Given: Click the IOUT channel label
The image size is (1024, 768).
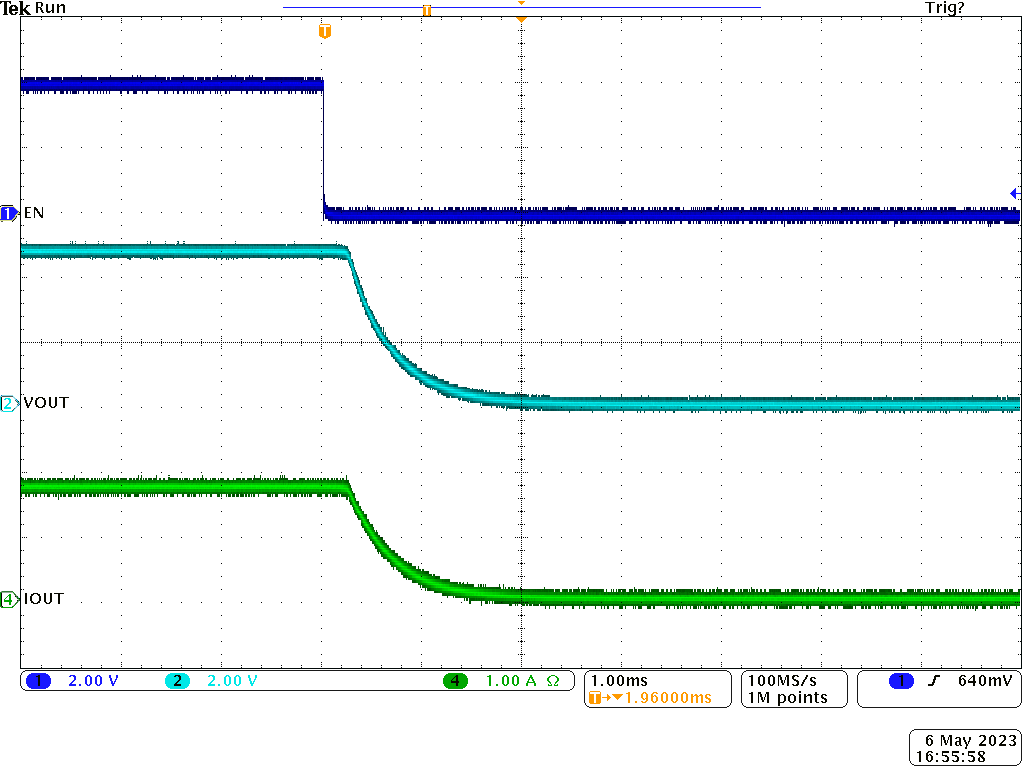Looking at the screenshot, I should point(40,598).
